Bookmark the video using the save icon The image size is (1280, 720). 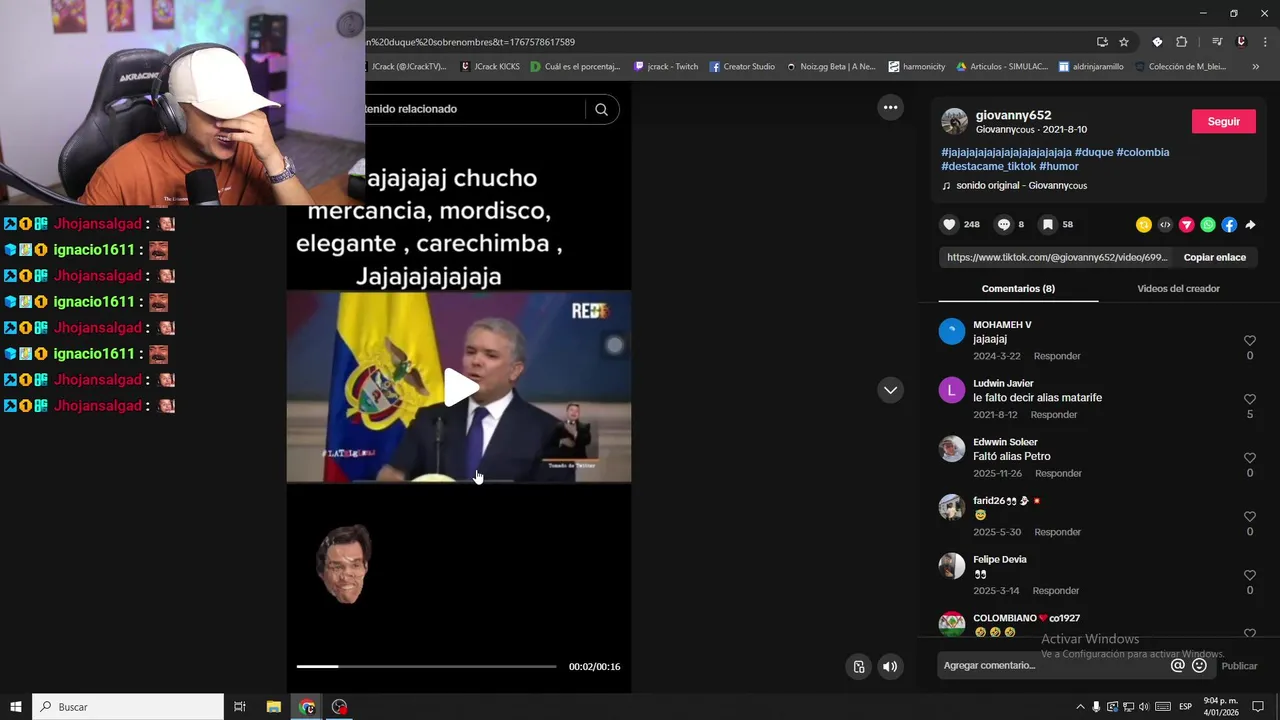tap(1047, 225)
